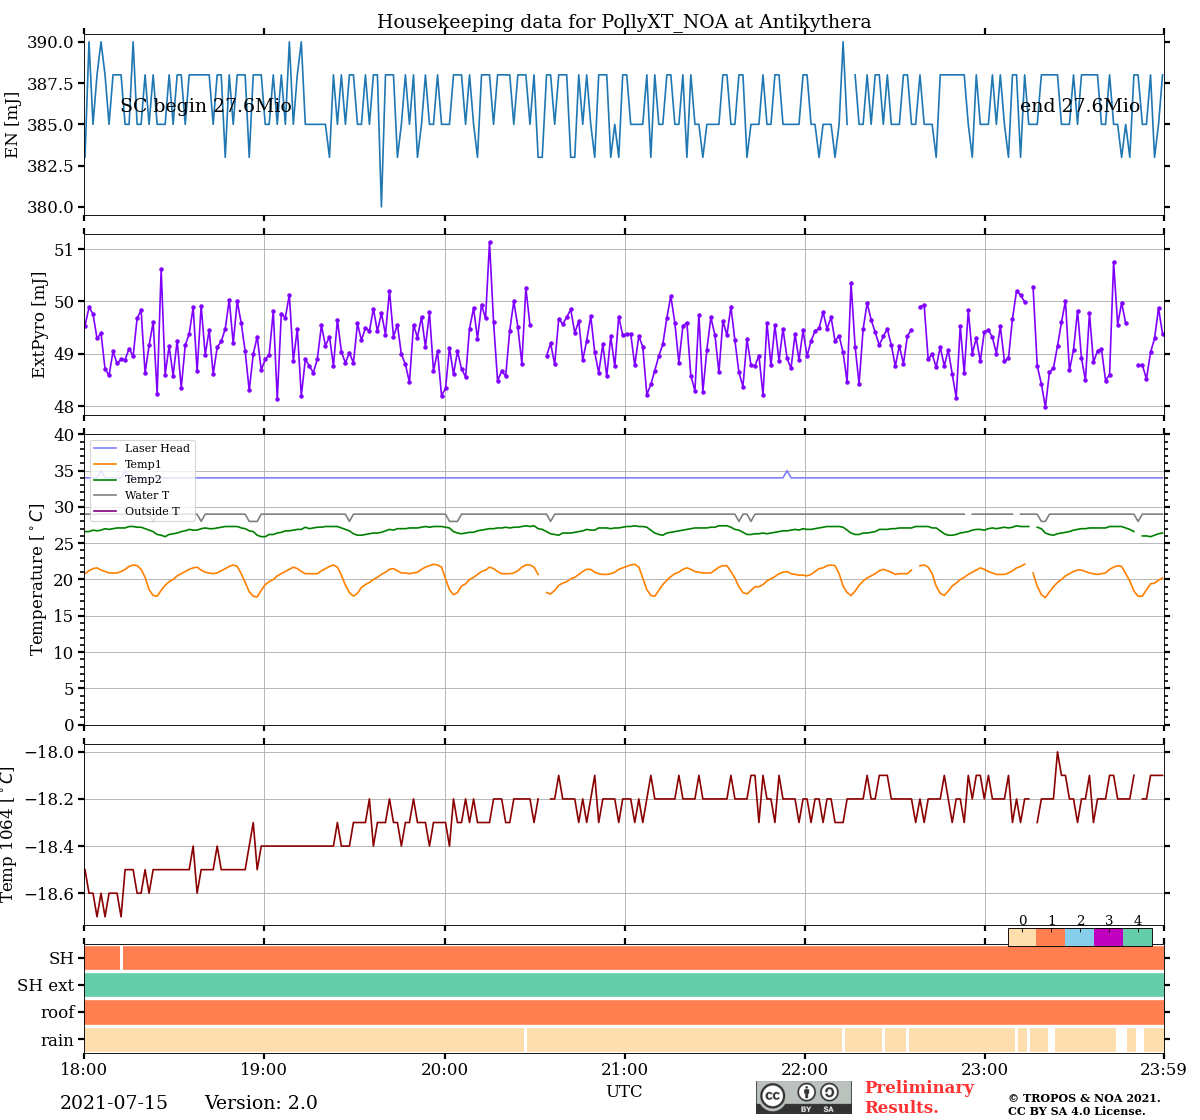
Task: Click the BY attribution person icon
Action: pos(806,1092)
